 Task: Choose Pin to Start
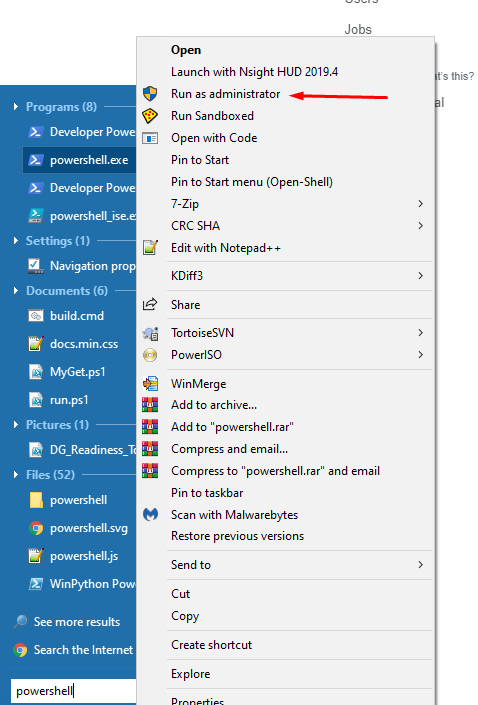[200, 160]
